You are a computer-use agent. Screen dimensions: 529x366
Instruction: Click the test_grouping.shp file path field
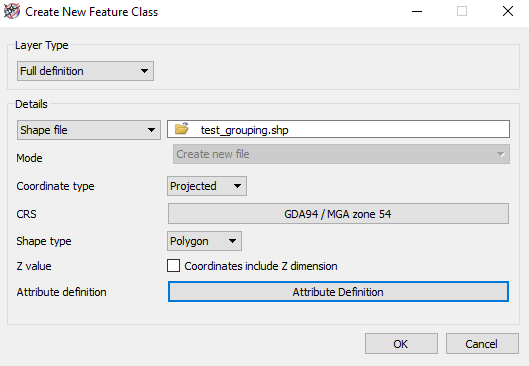tap(338, 129)
